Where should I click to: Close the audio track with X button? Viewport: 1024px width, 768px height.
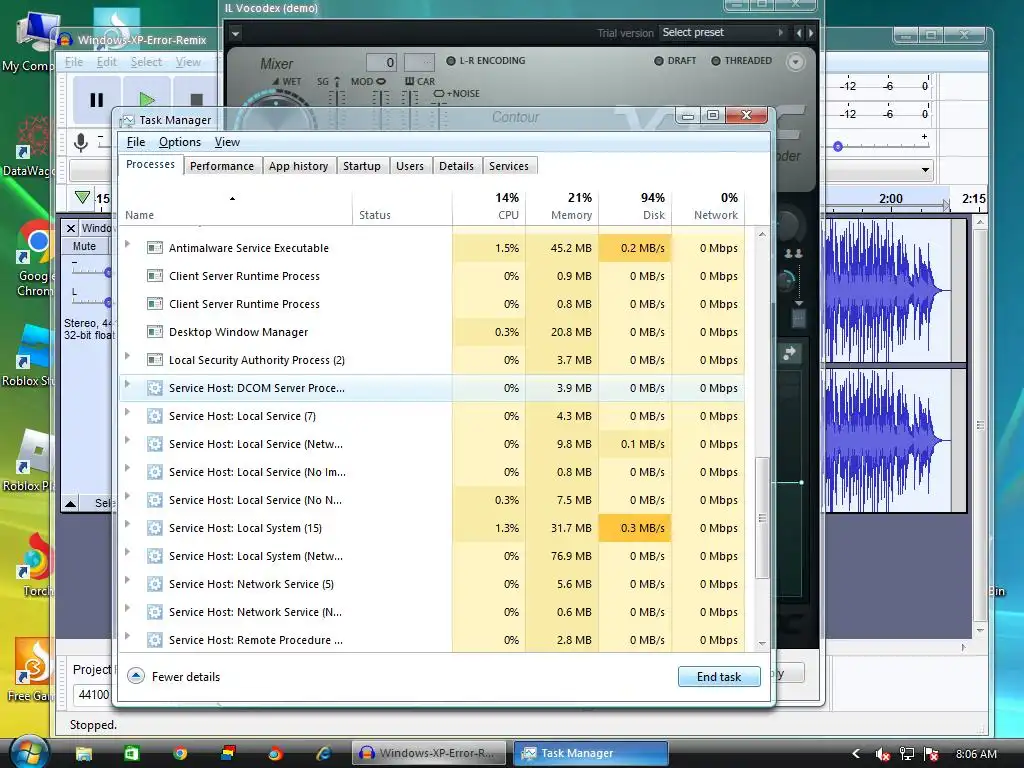pos(71,228)
